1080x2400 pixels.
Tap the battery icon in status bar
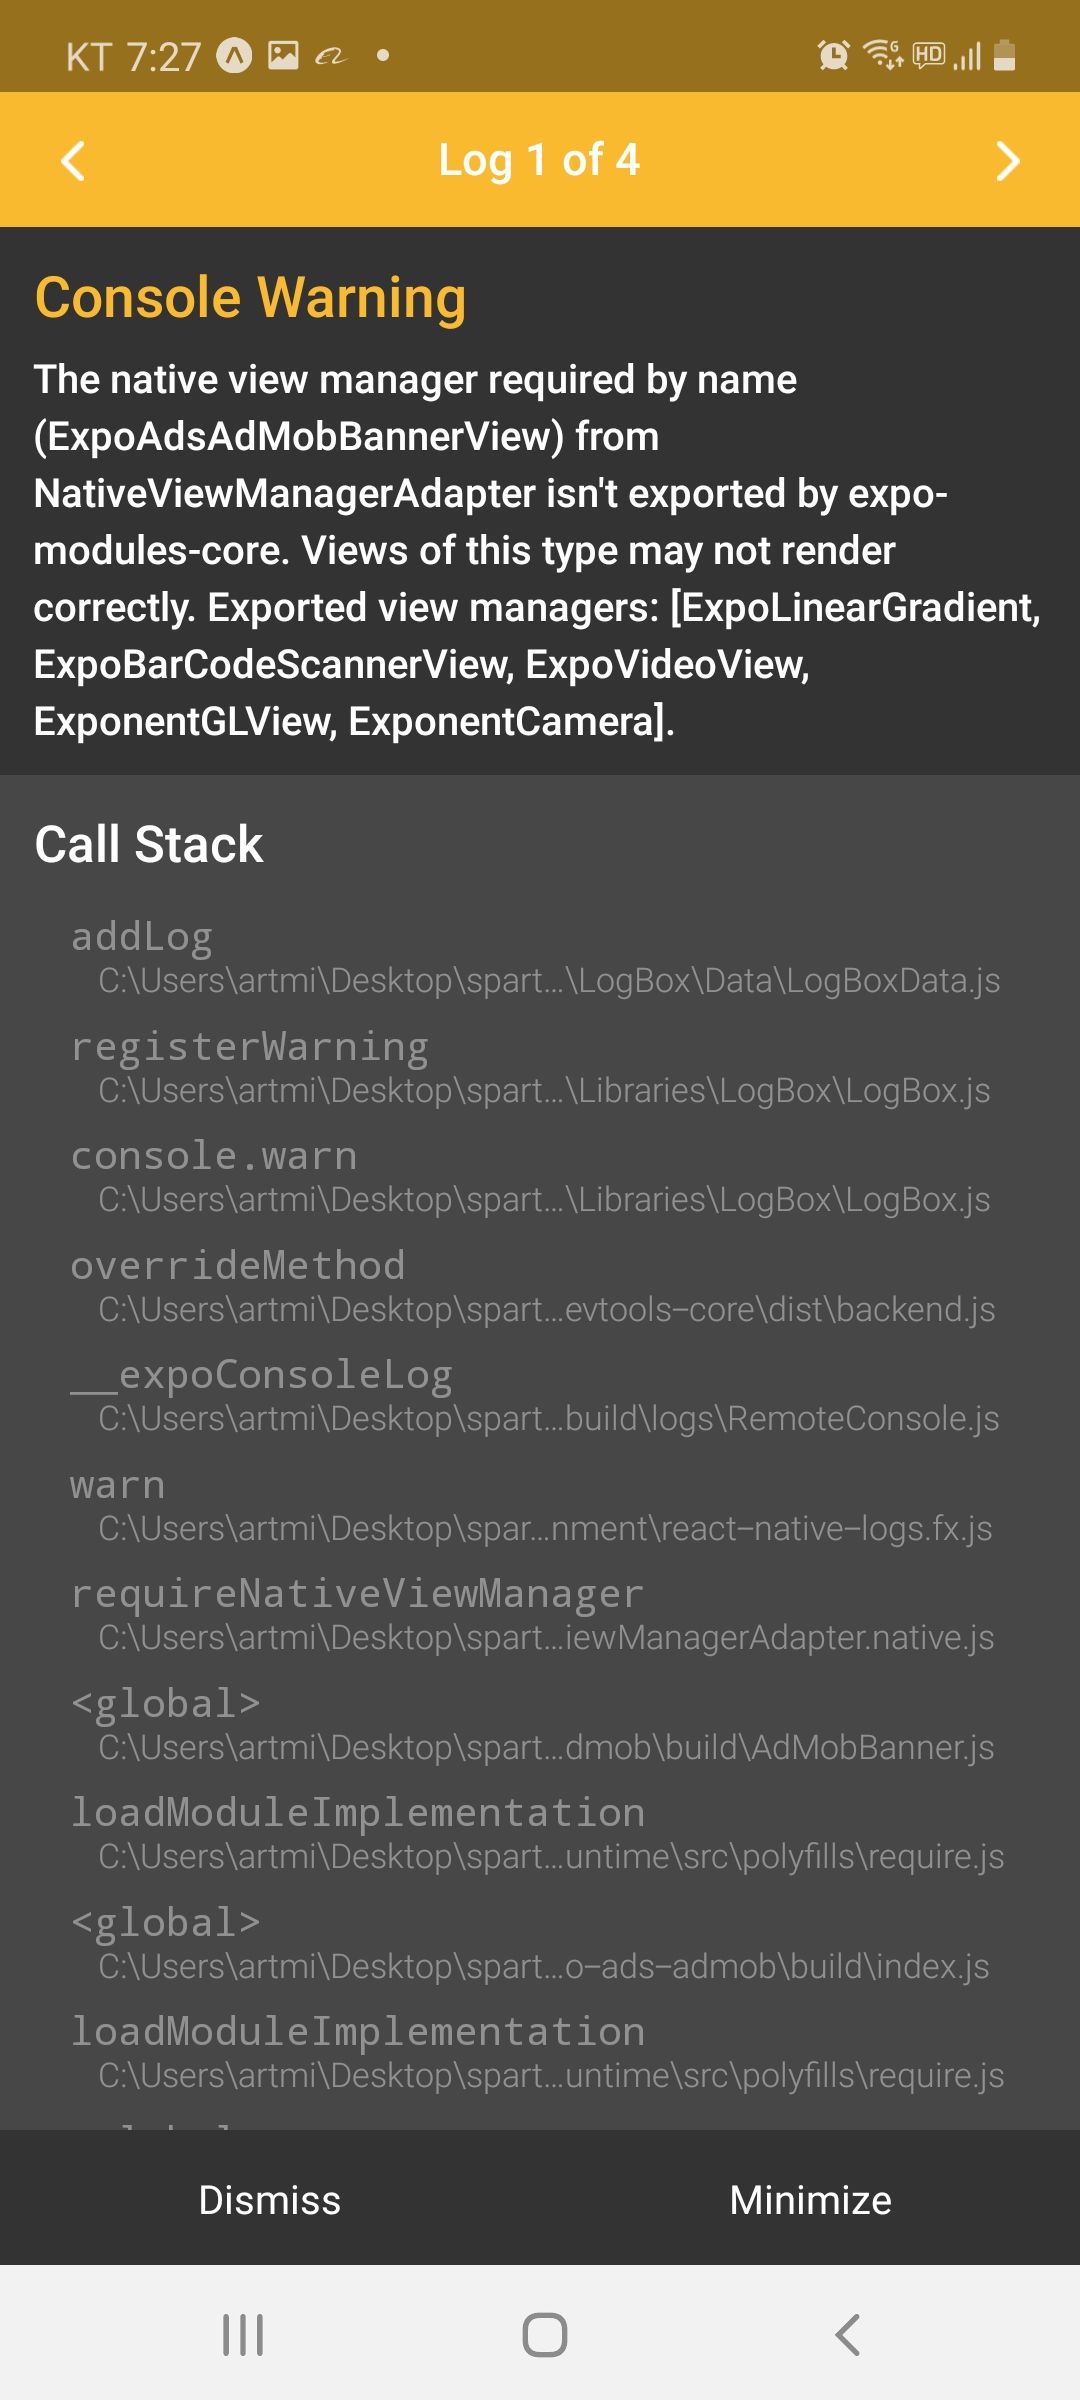coord(1005,55)
